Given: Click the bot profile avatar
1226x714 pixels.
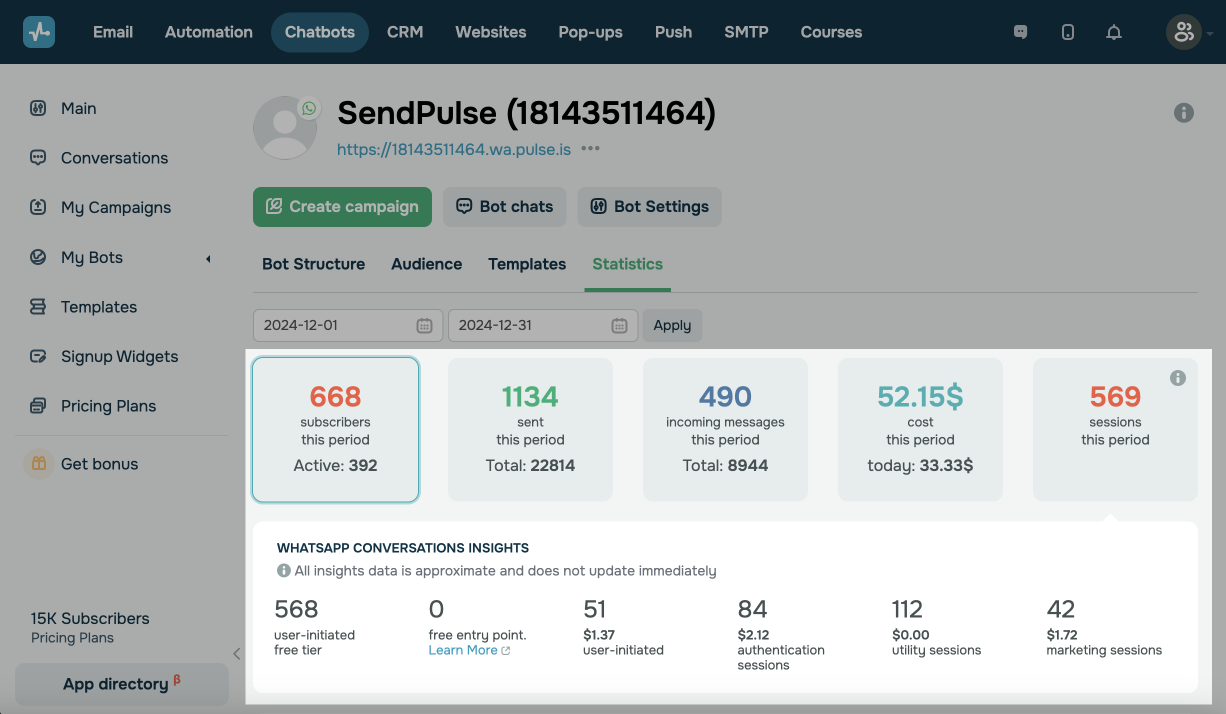Looking at the screenshot, I should click(284, 128).
